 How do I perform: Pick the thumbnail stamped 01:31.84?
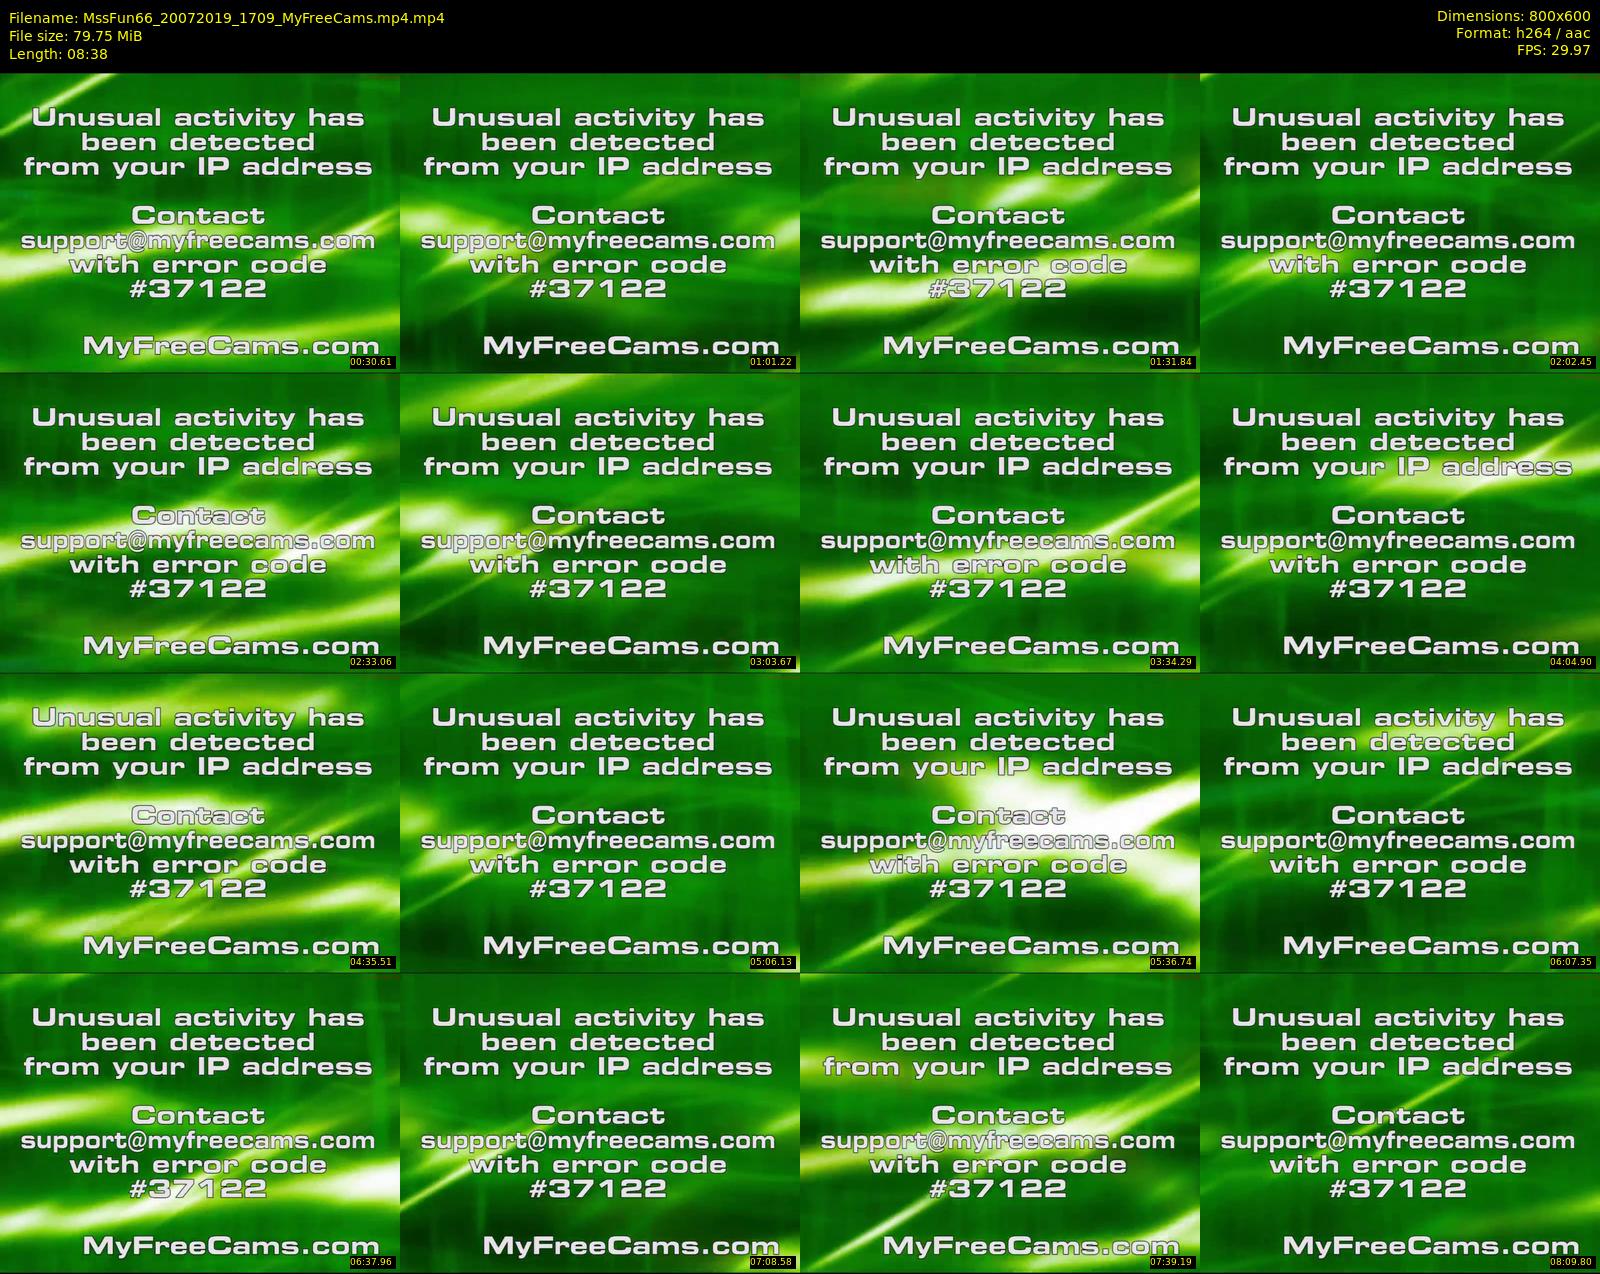pyautogui.click(x=999, y=222)
